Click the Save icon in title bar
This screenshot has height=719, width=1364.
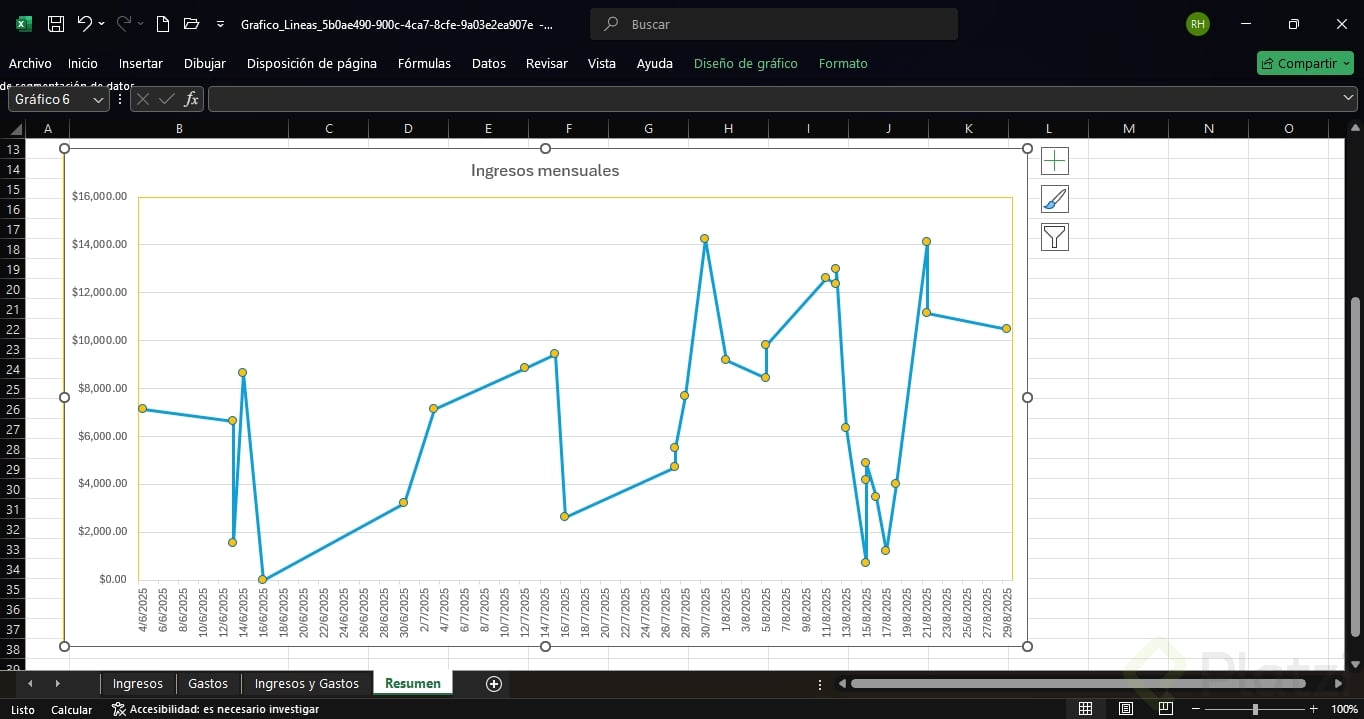[56, 24]
